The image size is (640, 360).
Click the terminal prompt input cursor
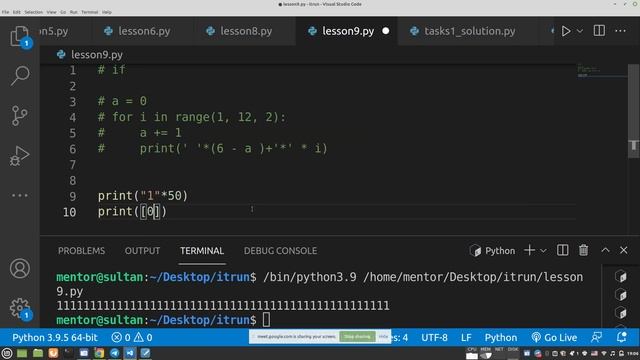tap(266, 320)
